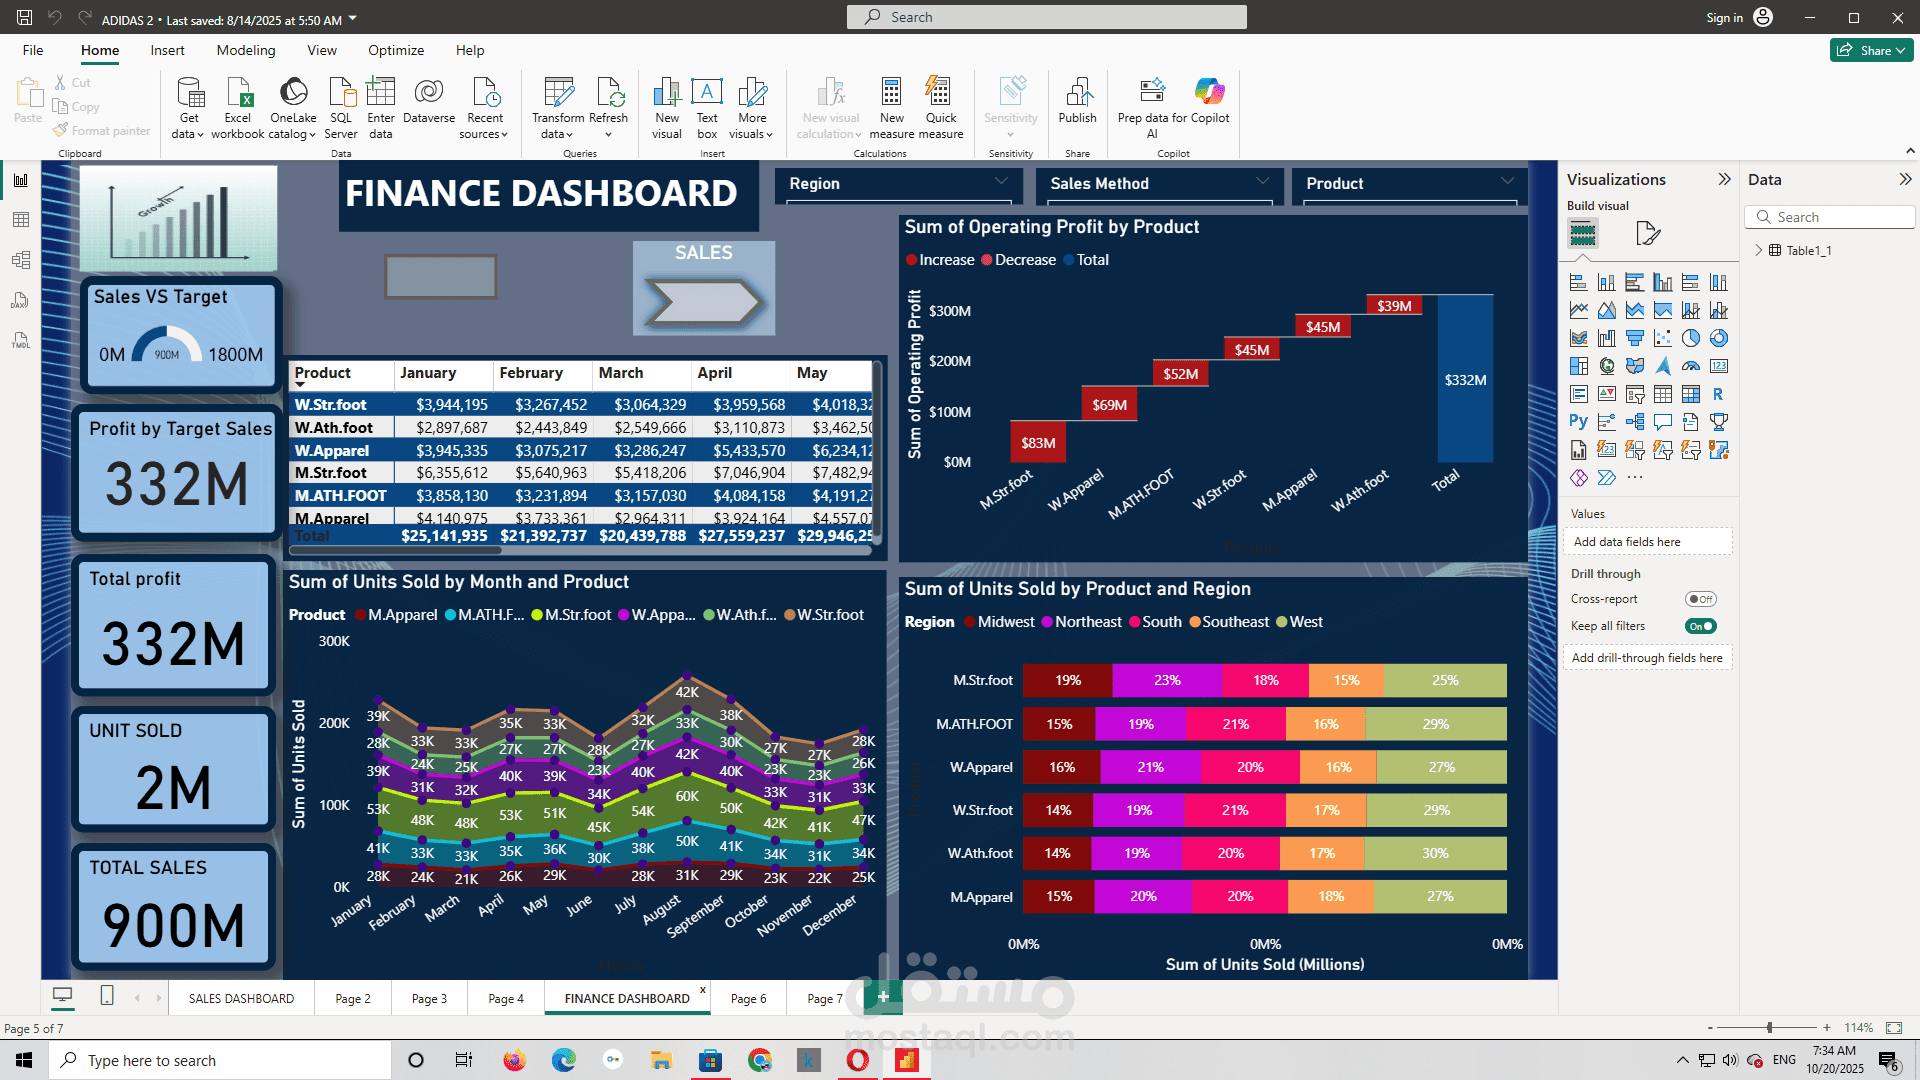1920x1080 pixels.
Task: Click the table visual's vertical scrollbar
Action: click(x=877, y=453)
